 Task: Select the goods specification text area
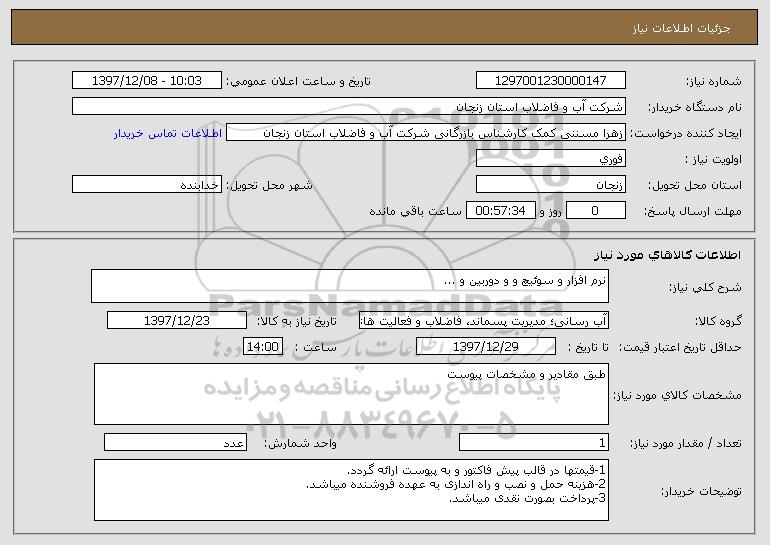(x=351, y=394)
